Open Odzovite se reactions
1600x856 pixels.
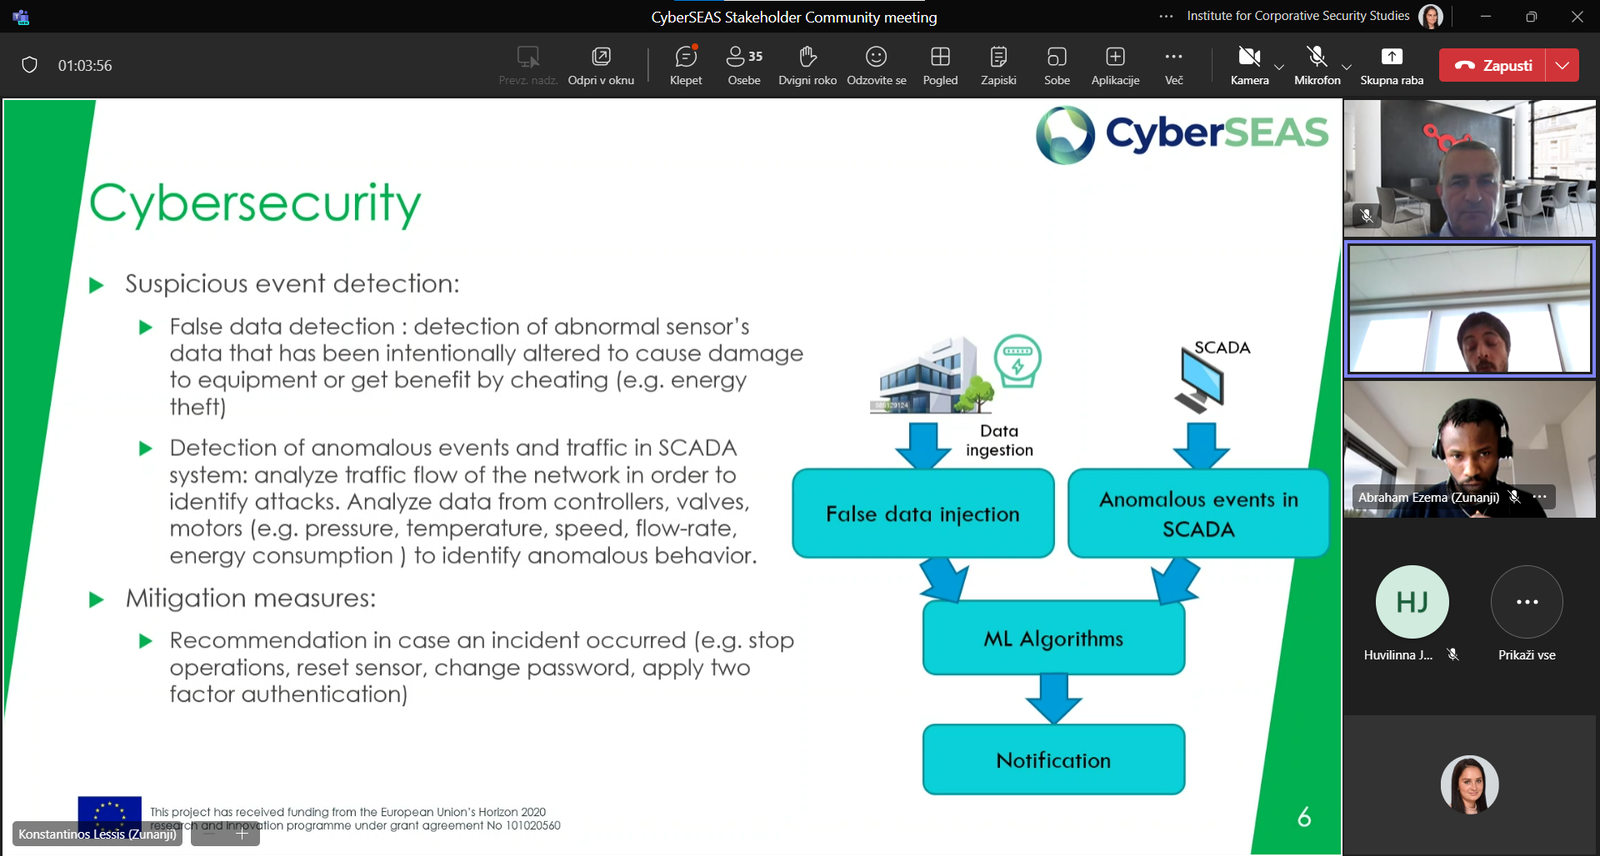tap(876, 65)
